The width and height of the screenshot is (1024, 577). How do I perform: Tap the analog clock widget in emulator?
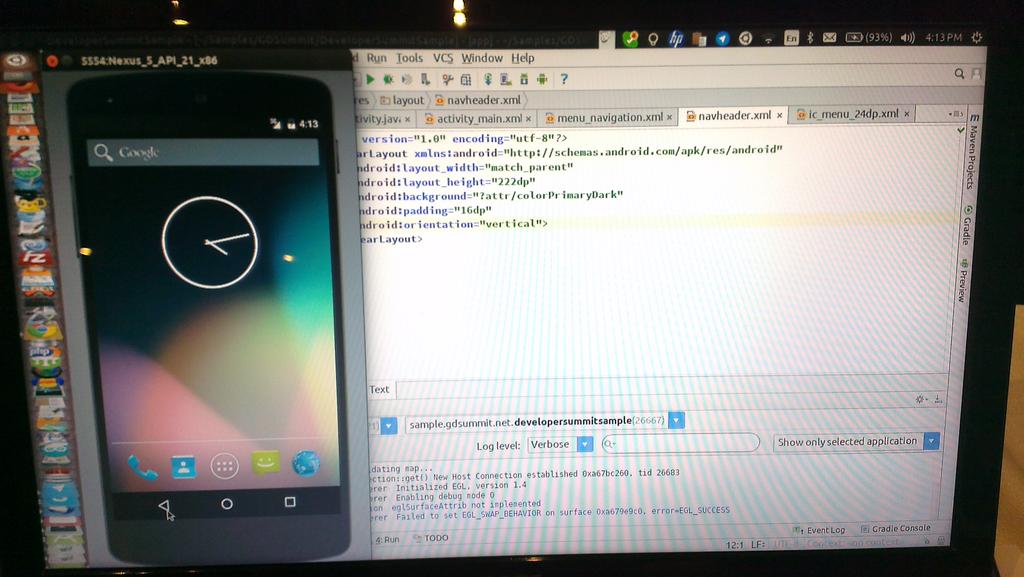210,242
